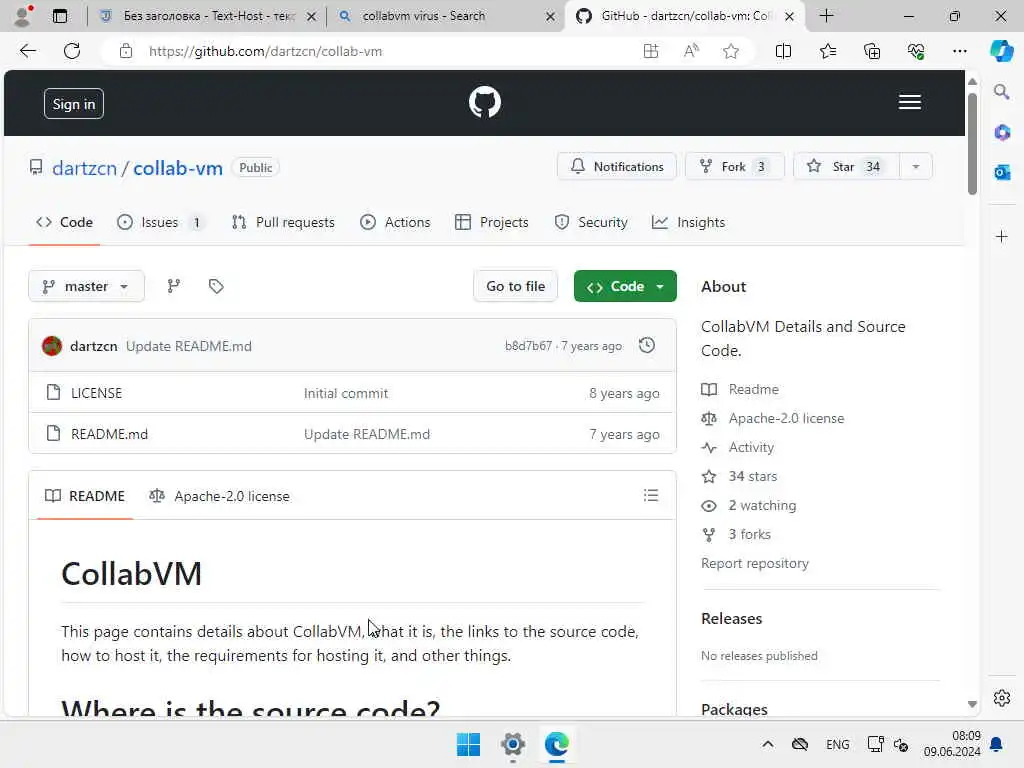The height and width of the screenshot is (768, 1024).
Task: Click the Go to file button
Action: [515, 286]
